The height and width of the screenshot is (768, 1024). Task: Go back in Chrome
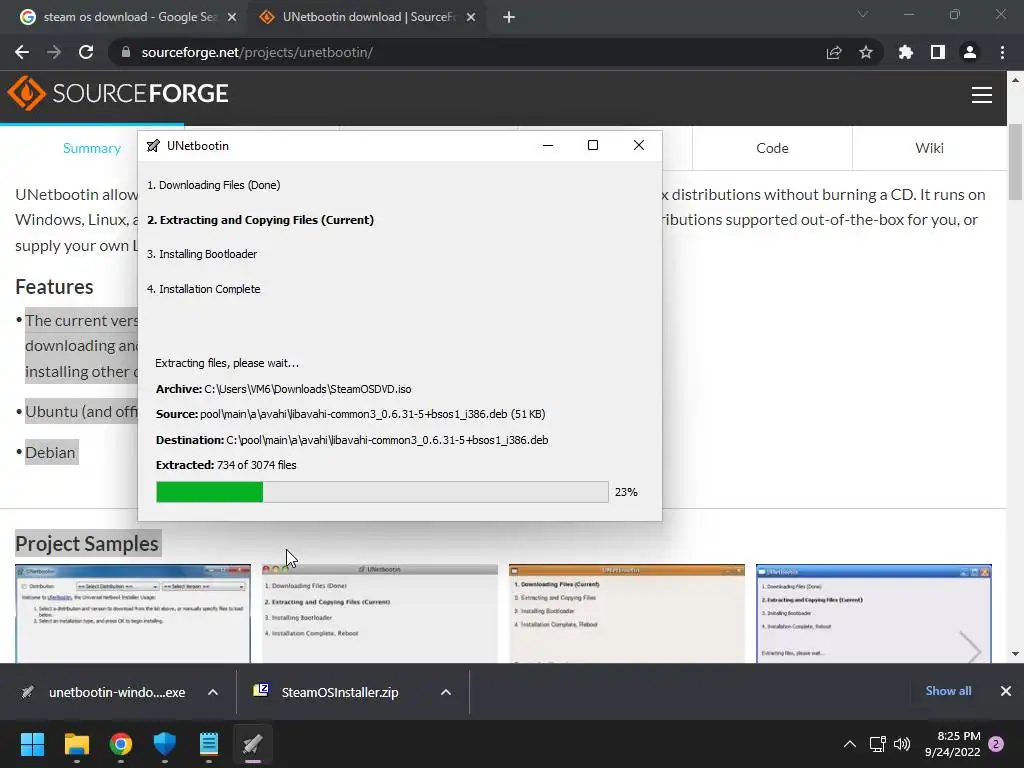pos(22,52)
